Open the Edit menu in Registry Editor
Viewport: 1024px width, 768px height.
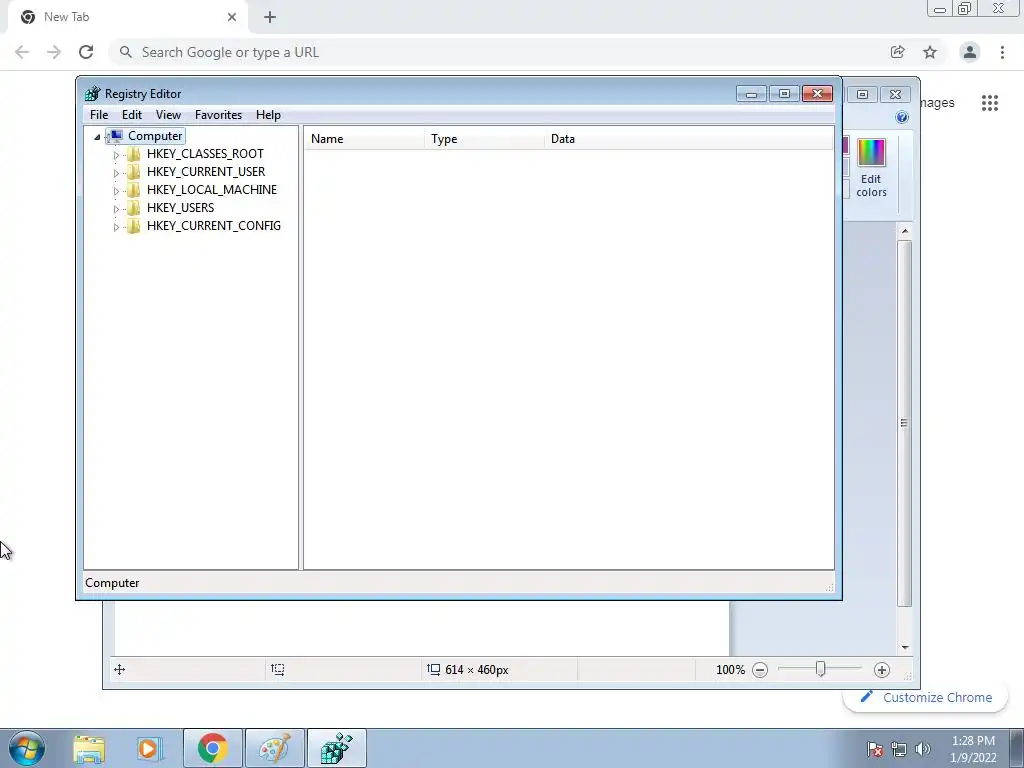coord(132,115)
